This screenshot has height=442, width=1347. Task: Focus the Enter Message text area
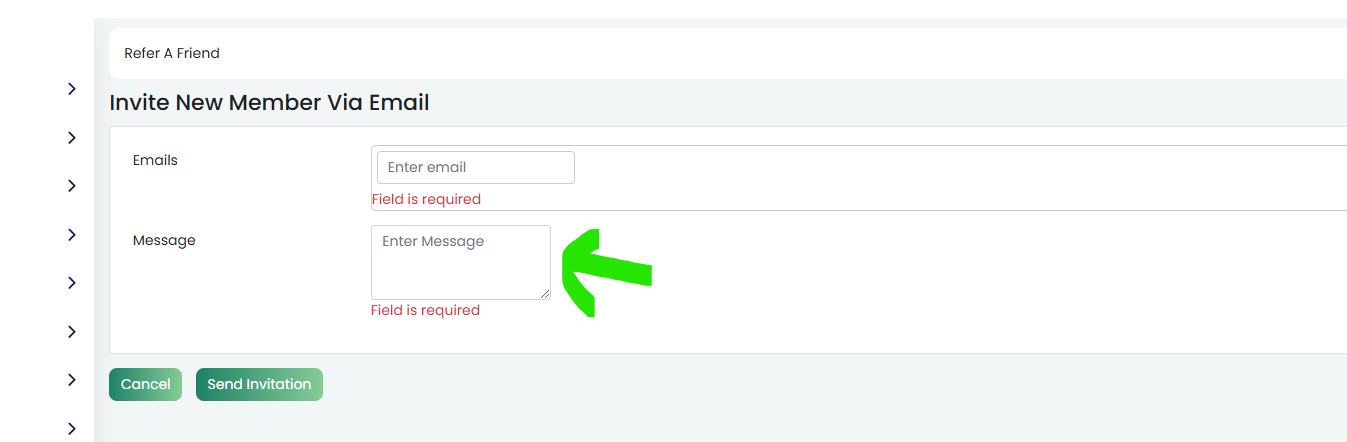(x=461, y=262)
